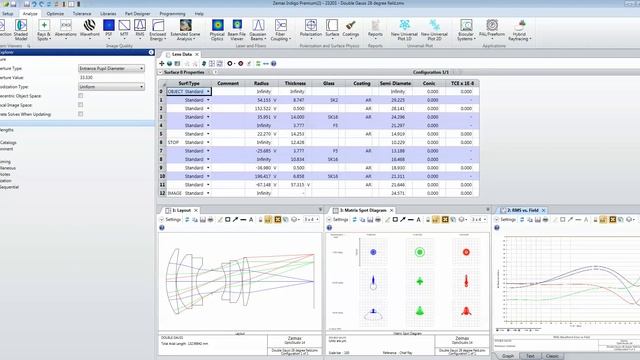Open the Hybrid Raytracing tool
This screenshot has height=360, width=640.
coord(520,30)
